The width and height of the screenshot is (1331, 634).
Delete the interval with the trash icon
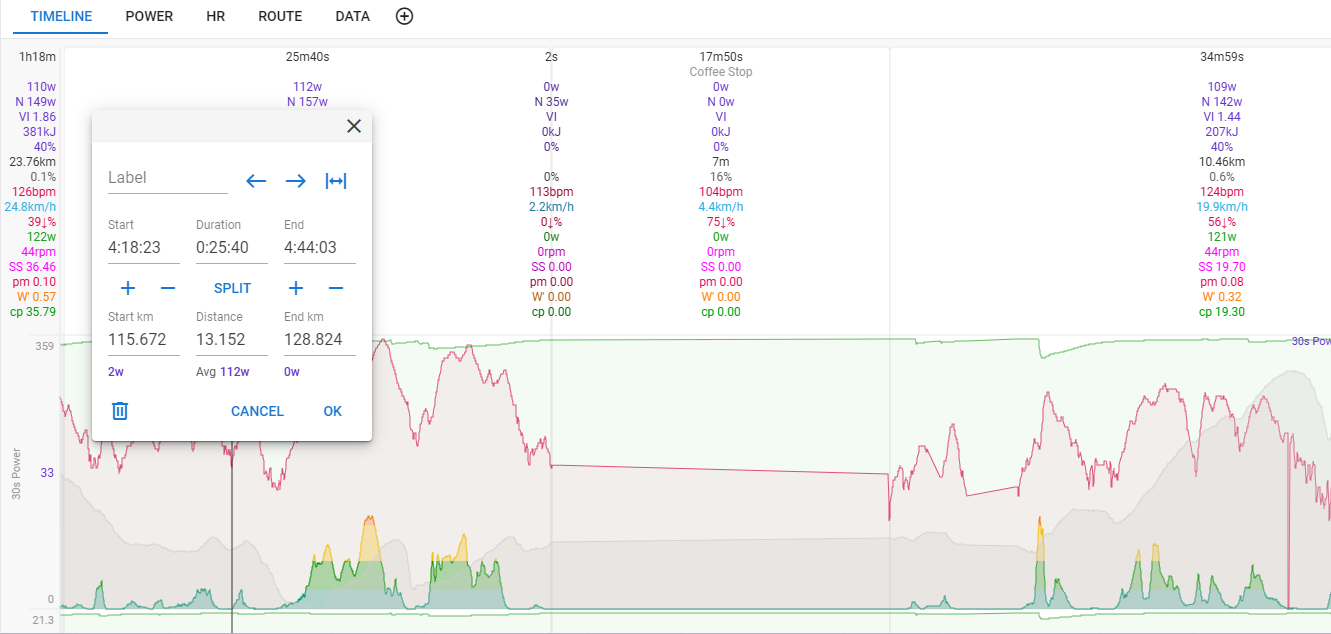click(x=120, y=411)
